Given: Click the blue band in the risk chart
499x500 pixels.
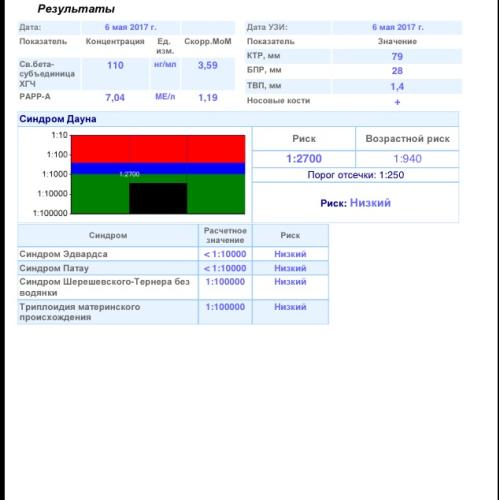Looking at the screenshot, I should (x=158, y=169).
